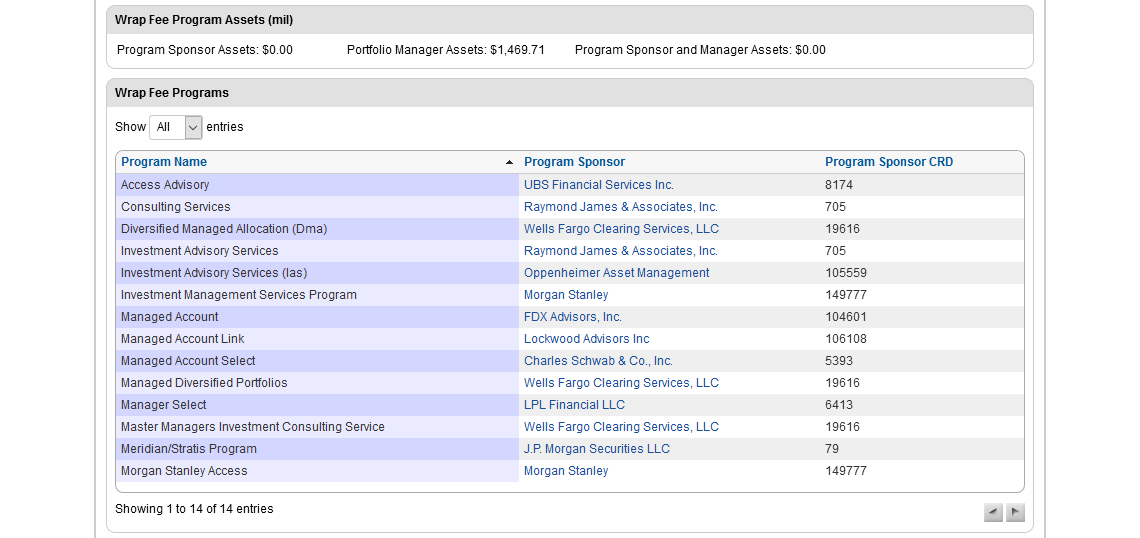Viewport: 1140px width, 538px height.
Task: Click Wells Fargo link for Diversified Managed Allocation
Action: (621, 229)
